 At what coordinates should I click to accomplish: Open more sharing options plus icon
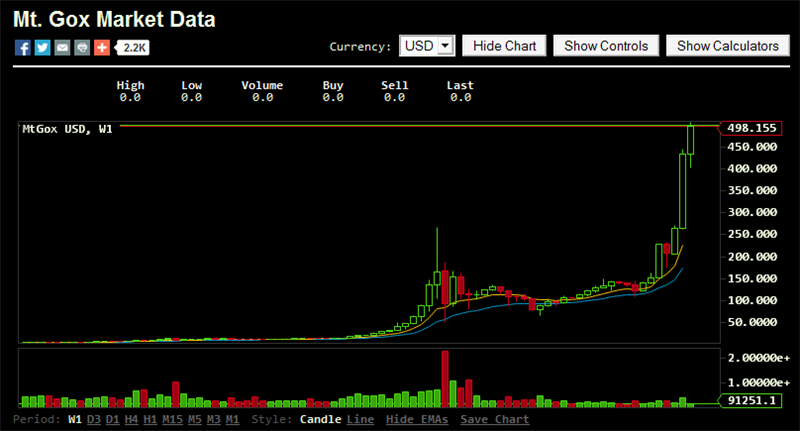(x=101, y=47)
